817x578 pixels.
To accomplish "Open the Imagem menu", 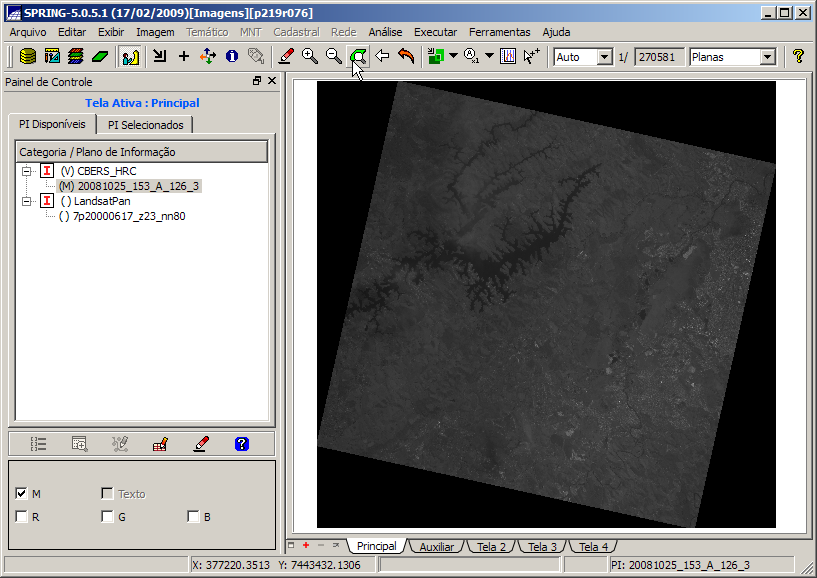I will click(x=155, y=32).
